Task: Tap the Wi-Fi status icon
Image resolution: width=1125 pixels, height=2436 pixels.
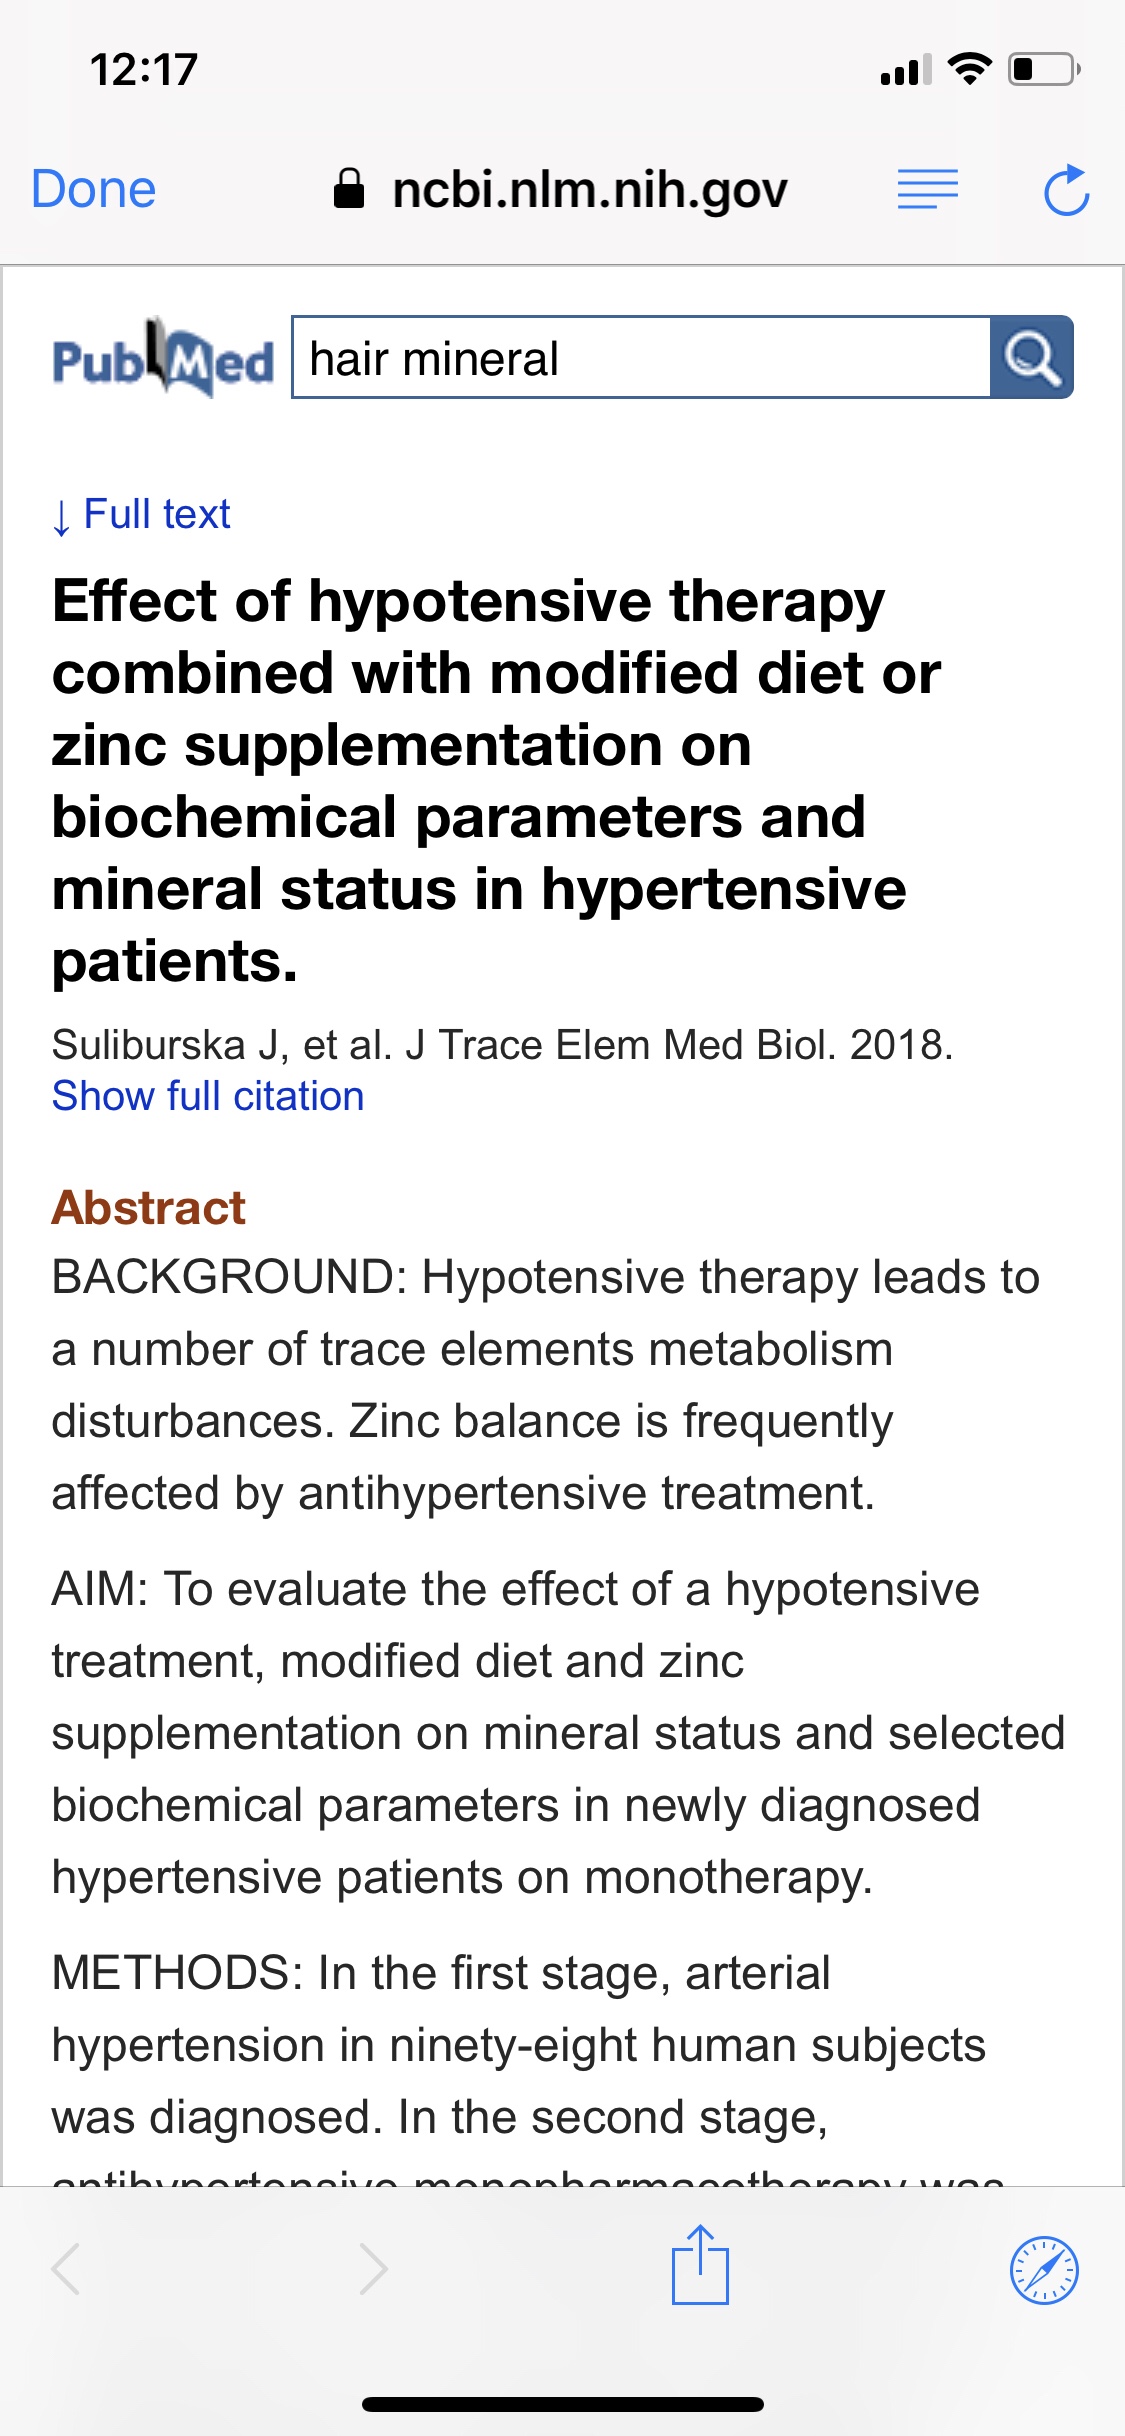Action: click(968, 69)
